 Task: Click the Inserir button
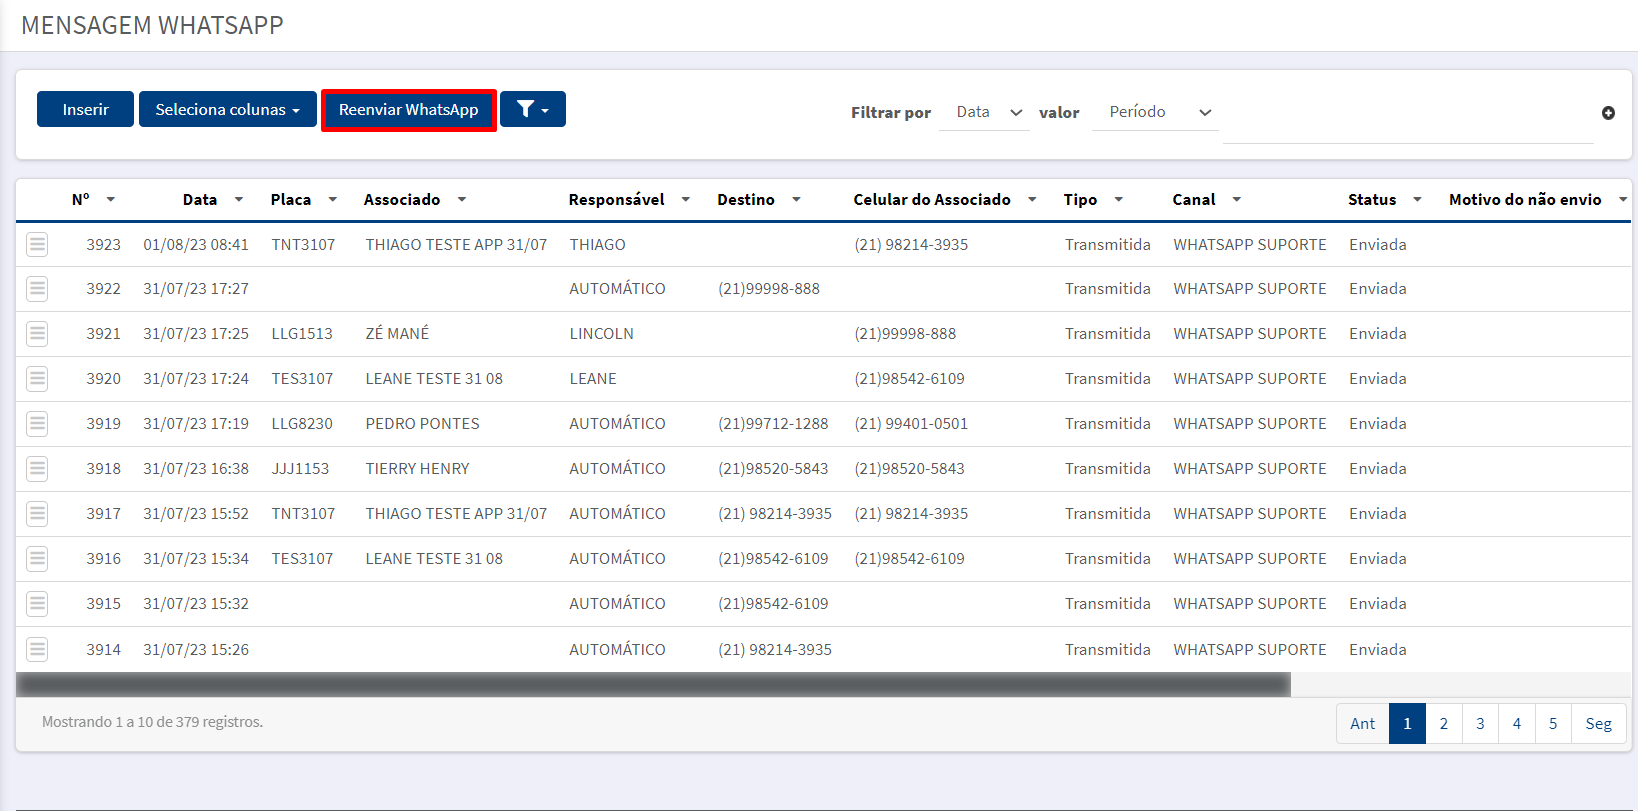pos(85,109)
